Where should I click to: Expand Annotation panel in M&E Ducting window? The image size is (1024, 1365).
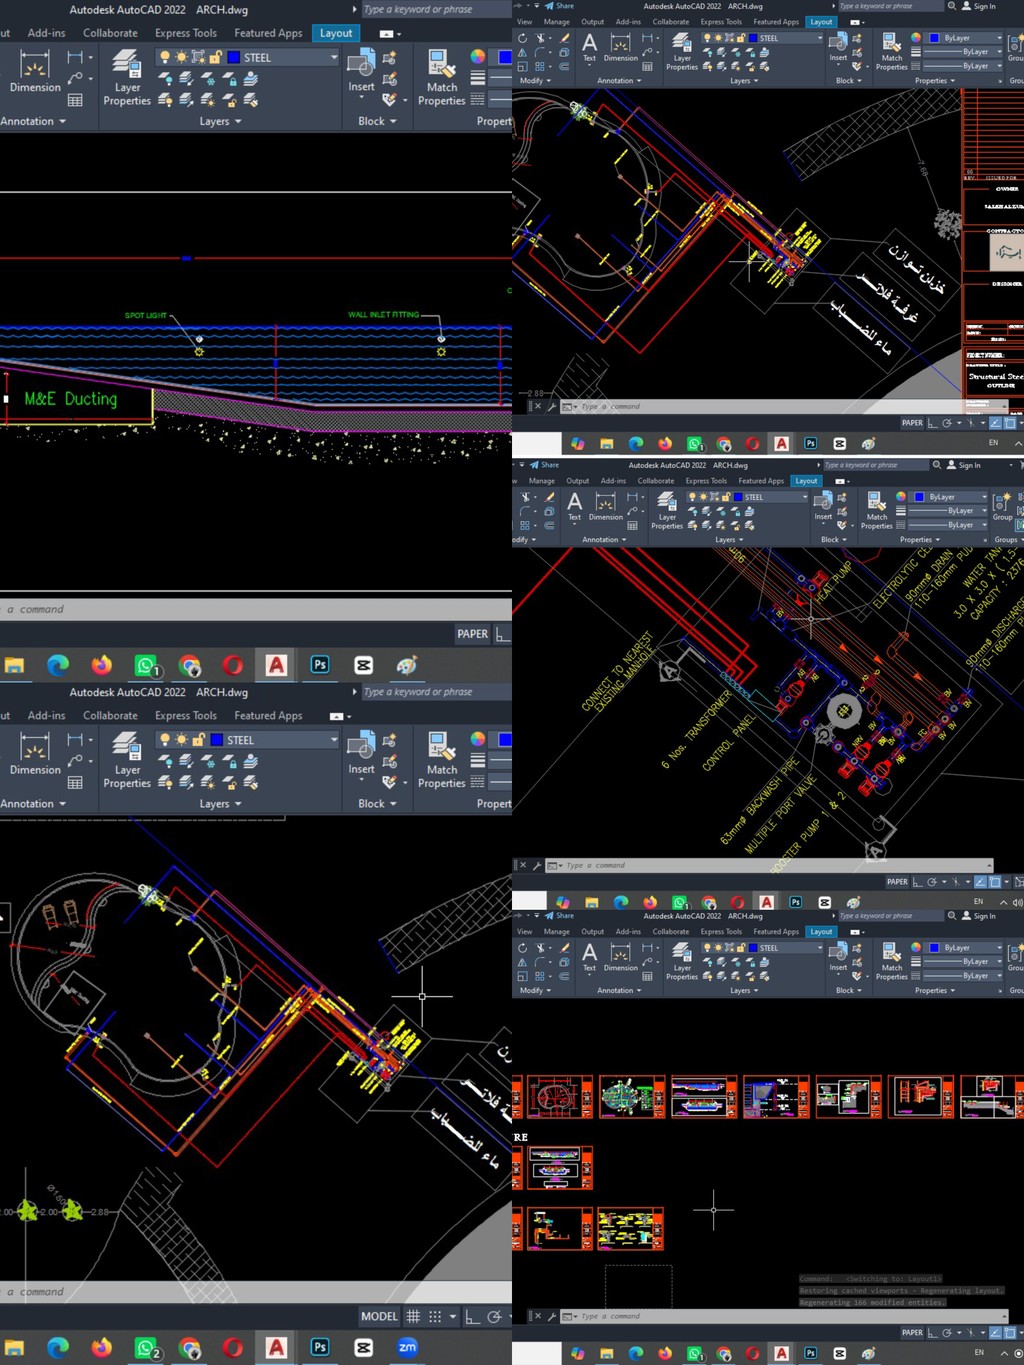[x=33, y=121]
